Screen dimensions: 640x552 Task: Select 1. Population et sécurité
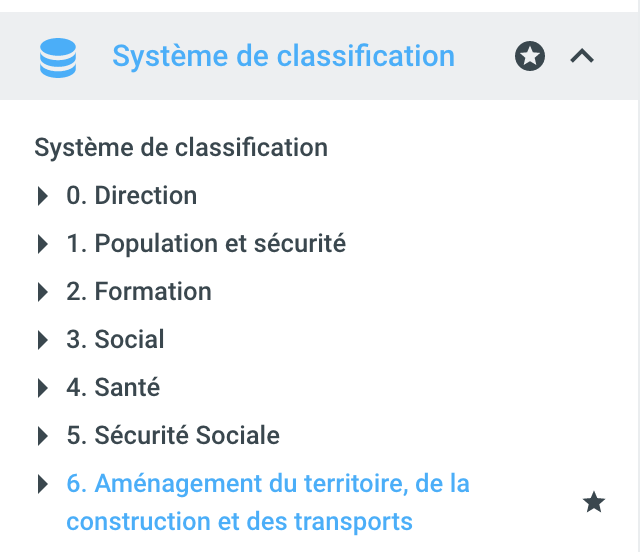tap(206, 244)
